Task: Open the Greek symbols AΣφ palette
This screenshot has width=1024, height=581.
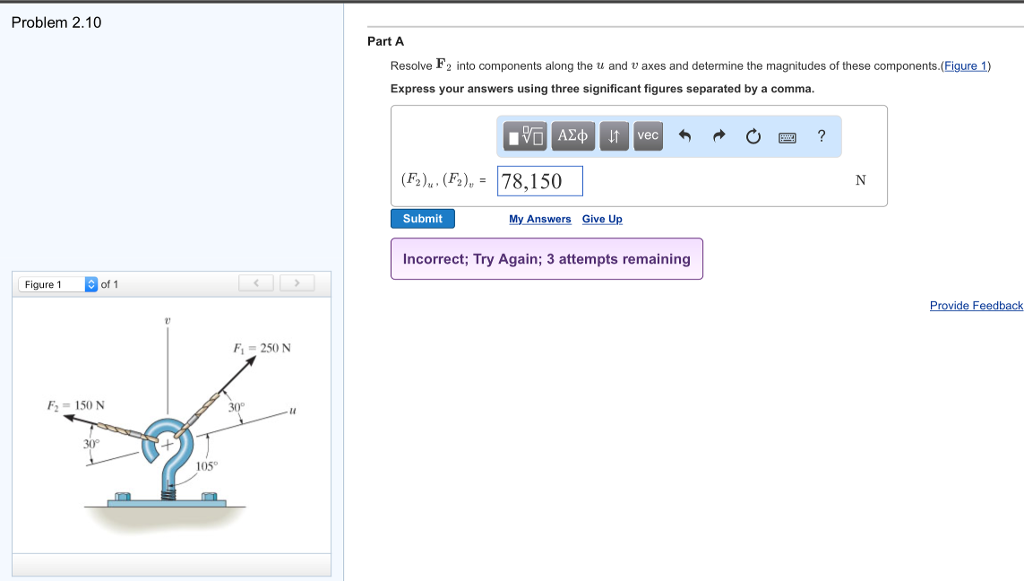Action: [572, 136]
